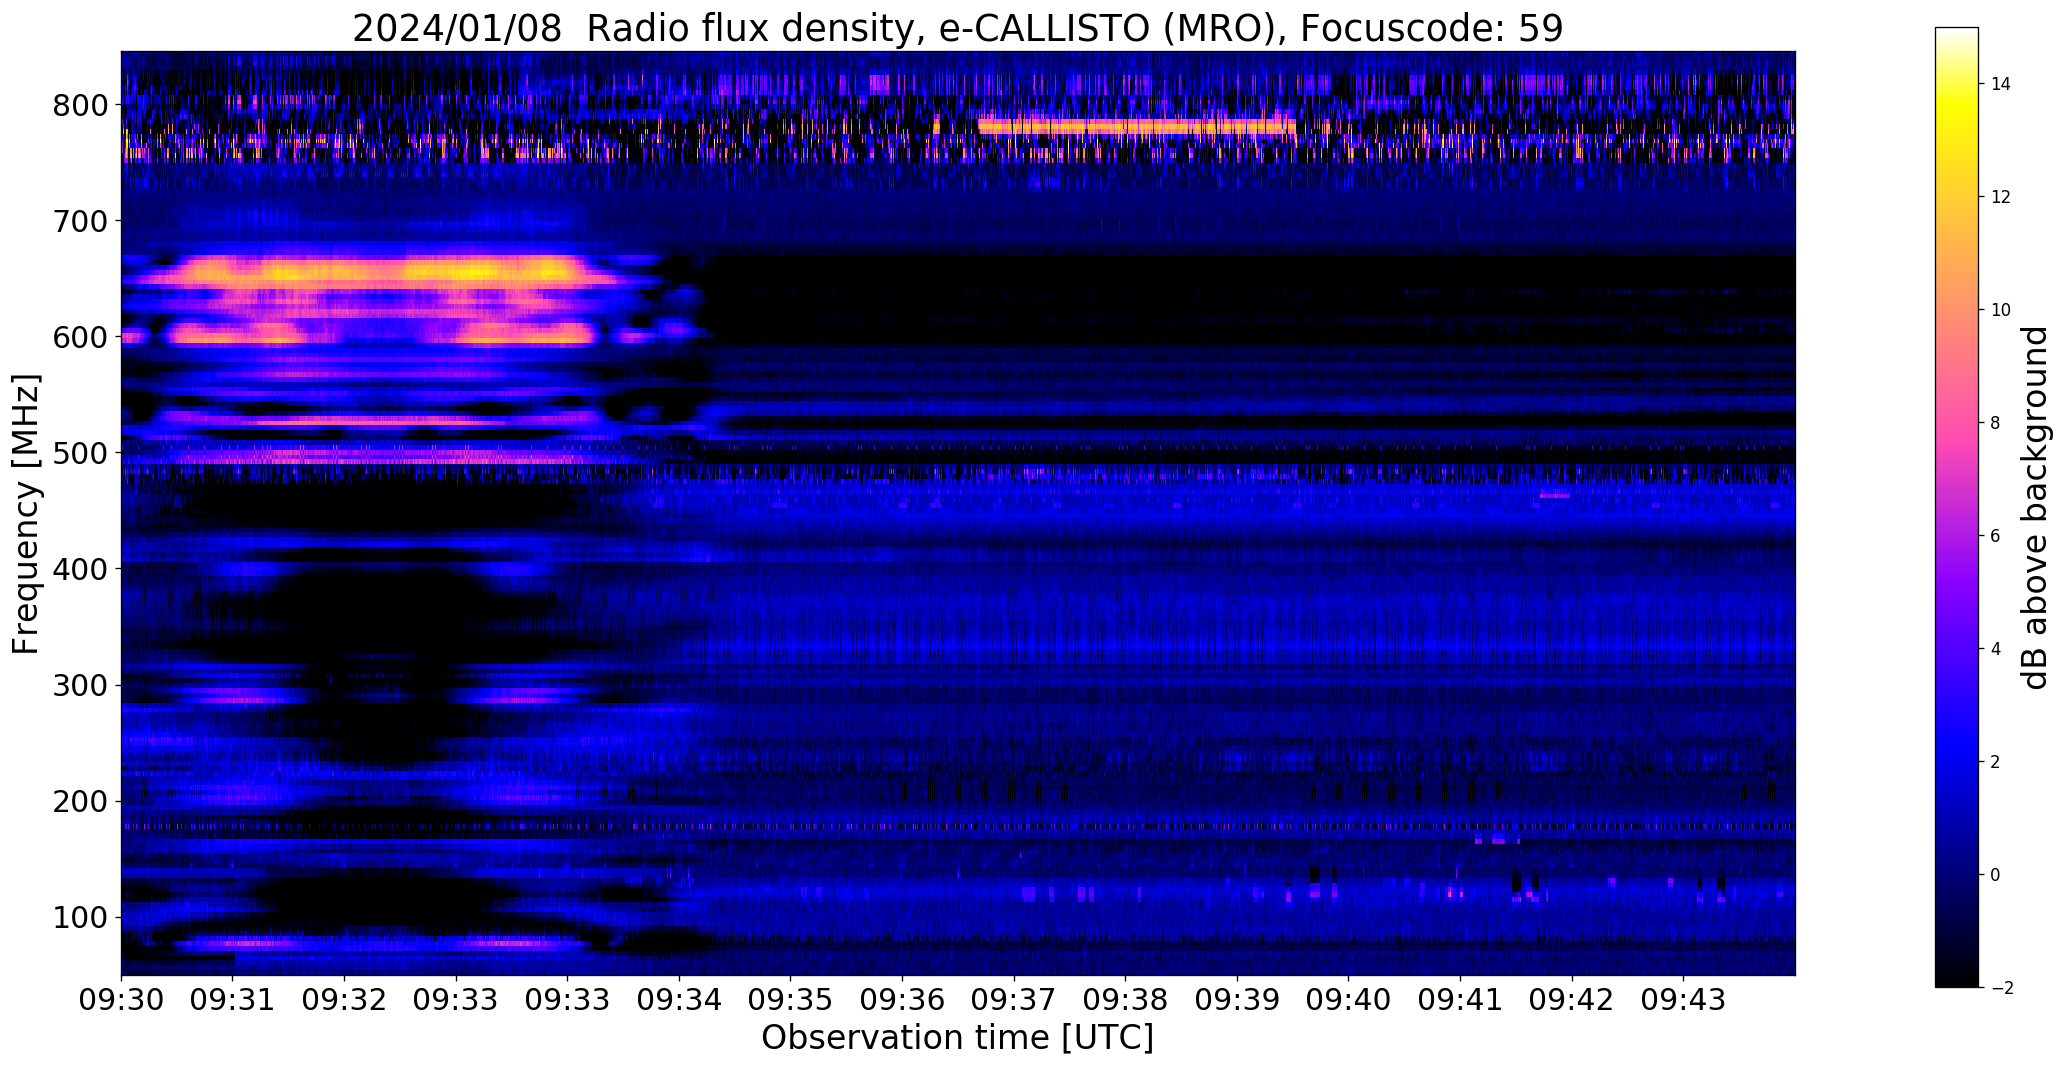Click the 'Observation time [UTC]' x-axis label

pyautogui.click(x=957, y=1038)
